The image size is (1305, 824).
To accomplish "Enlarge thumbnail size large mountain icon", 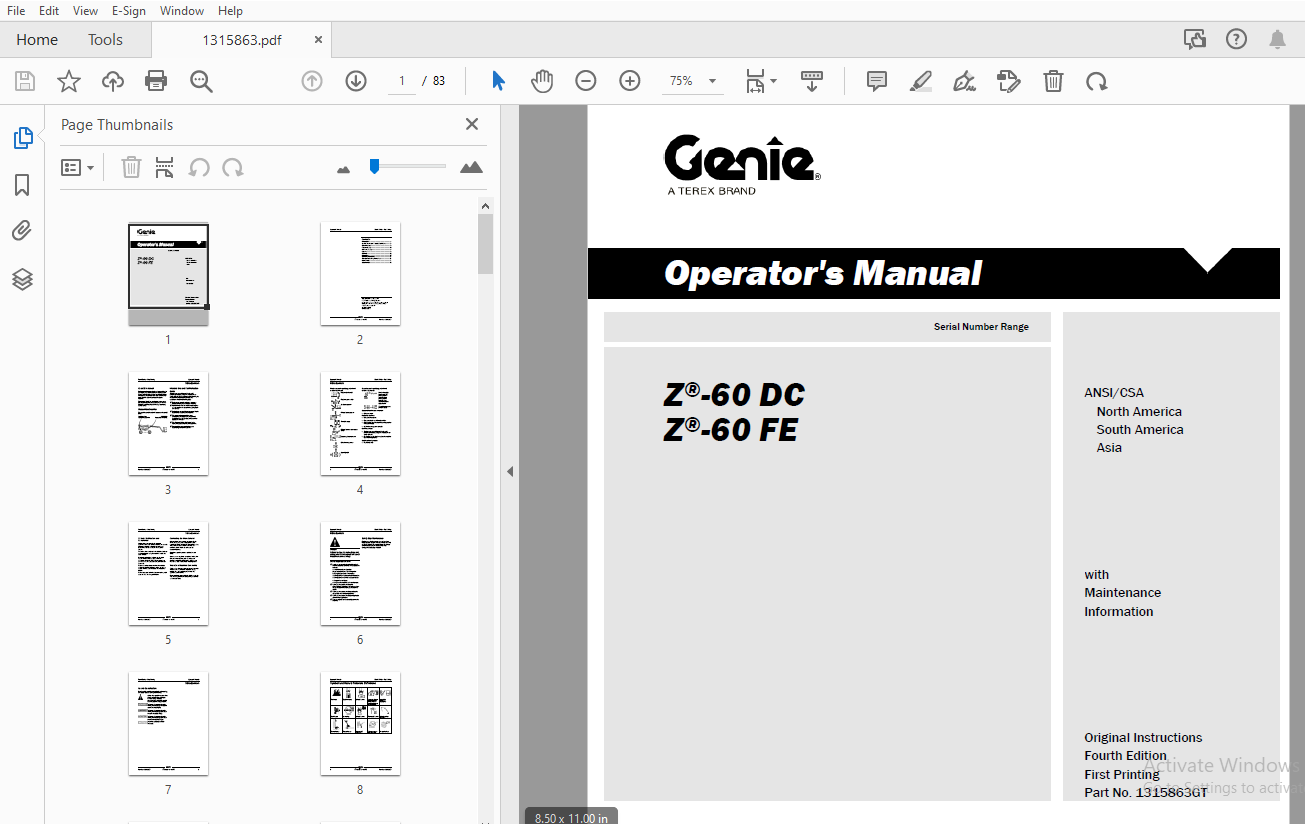I will pyautogui.click(x=471, y=167).
